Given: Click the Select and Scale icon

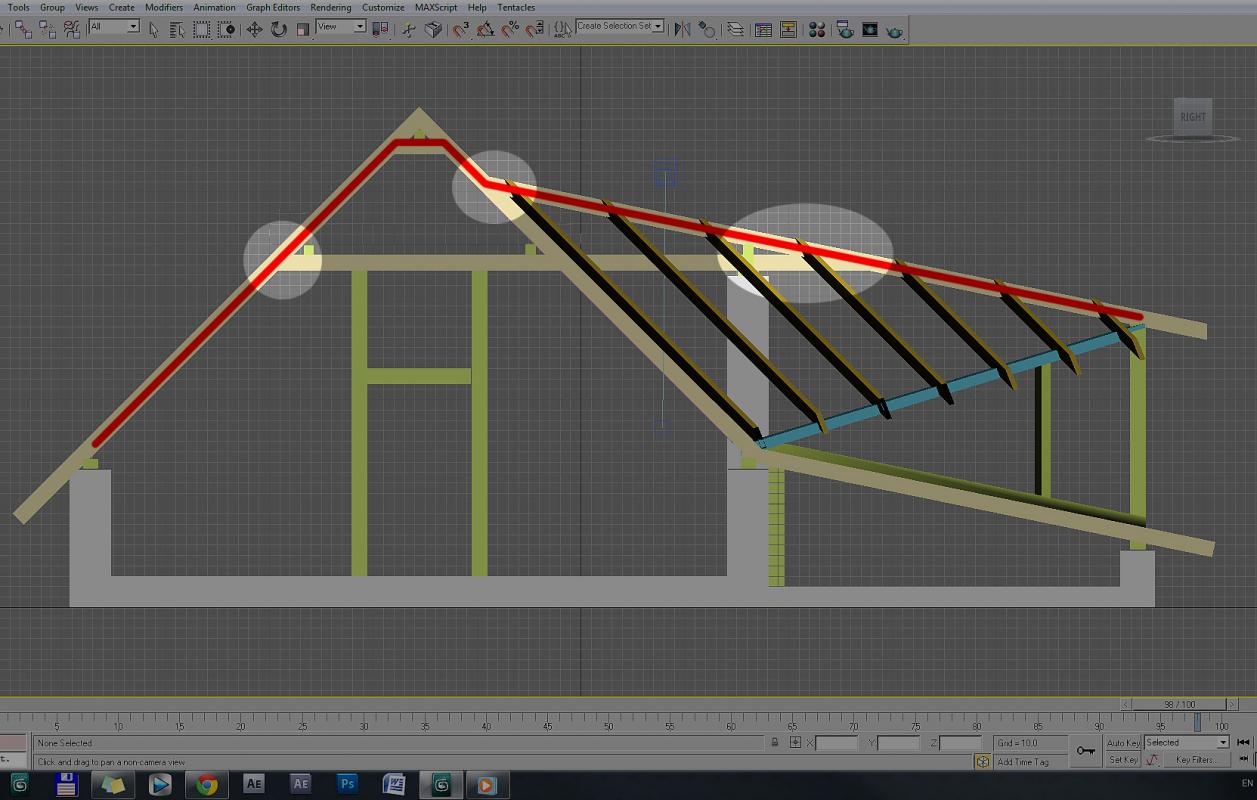Looking at the screenshot, I should (303, 30).
